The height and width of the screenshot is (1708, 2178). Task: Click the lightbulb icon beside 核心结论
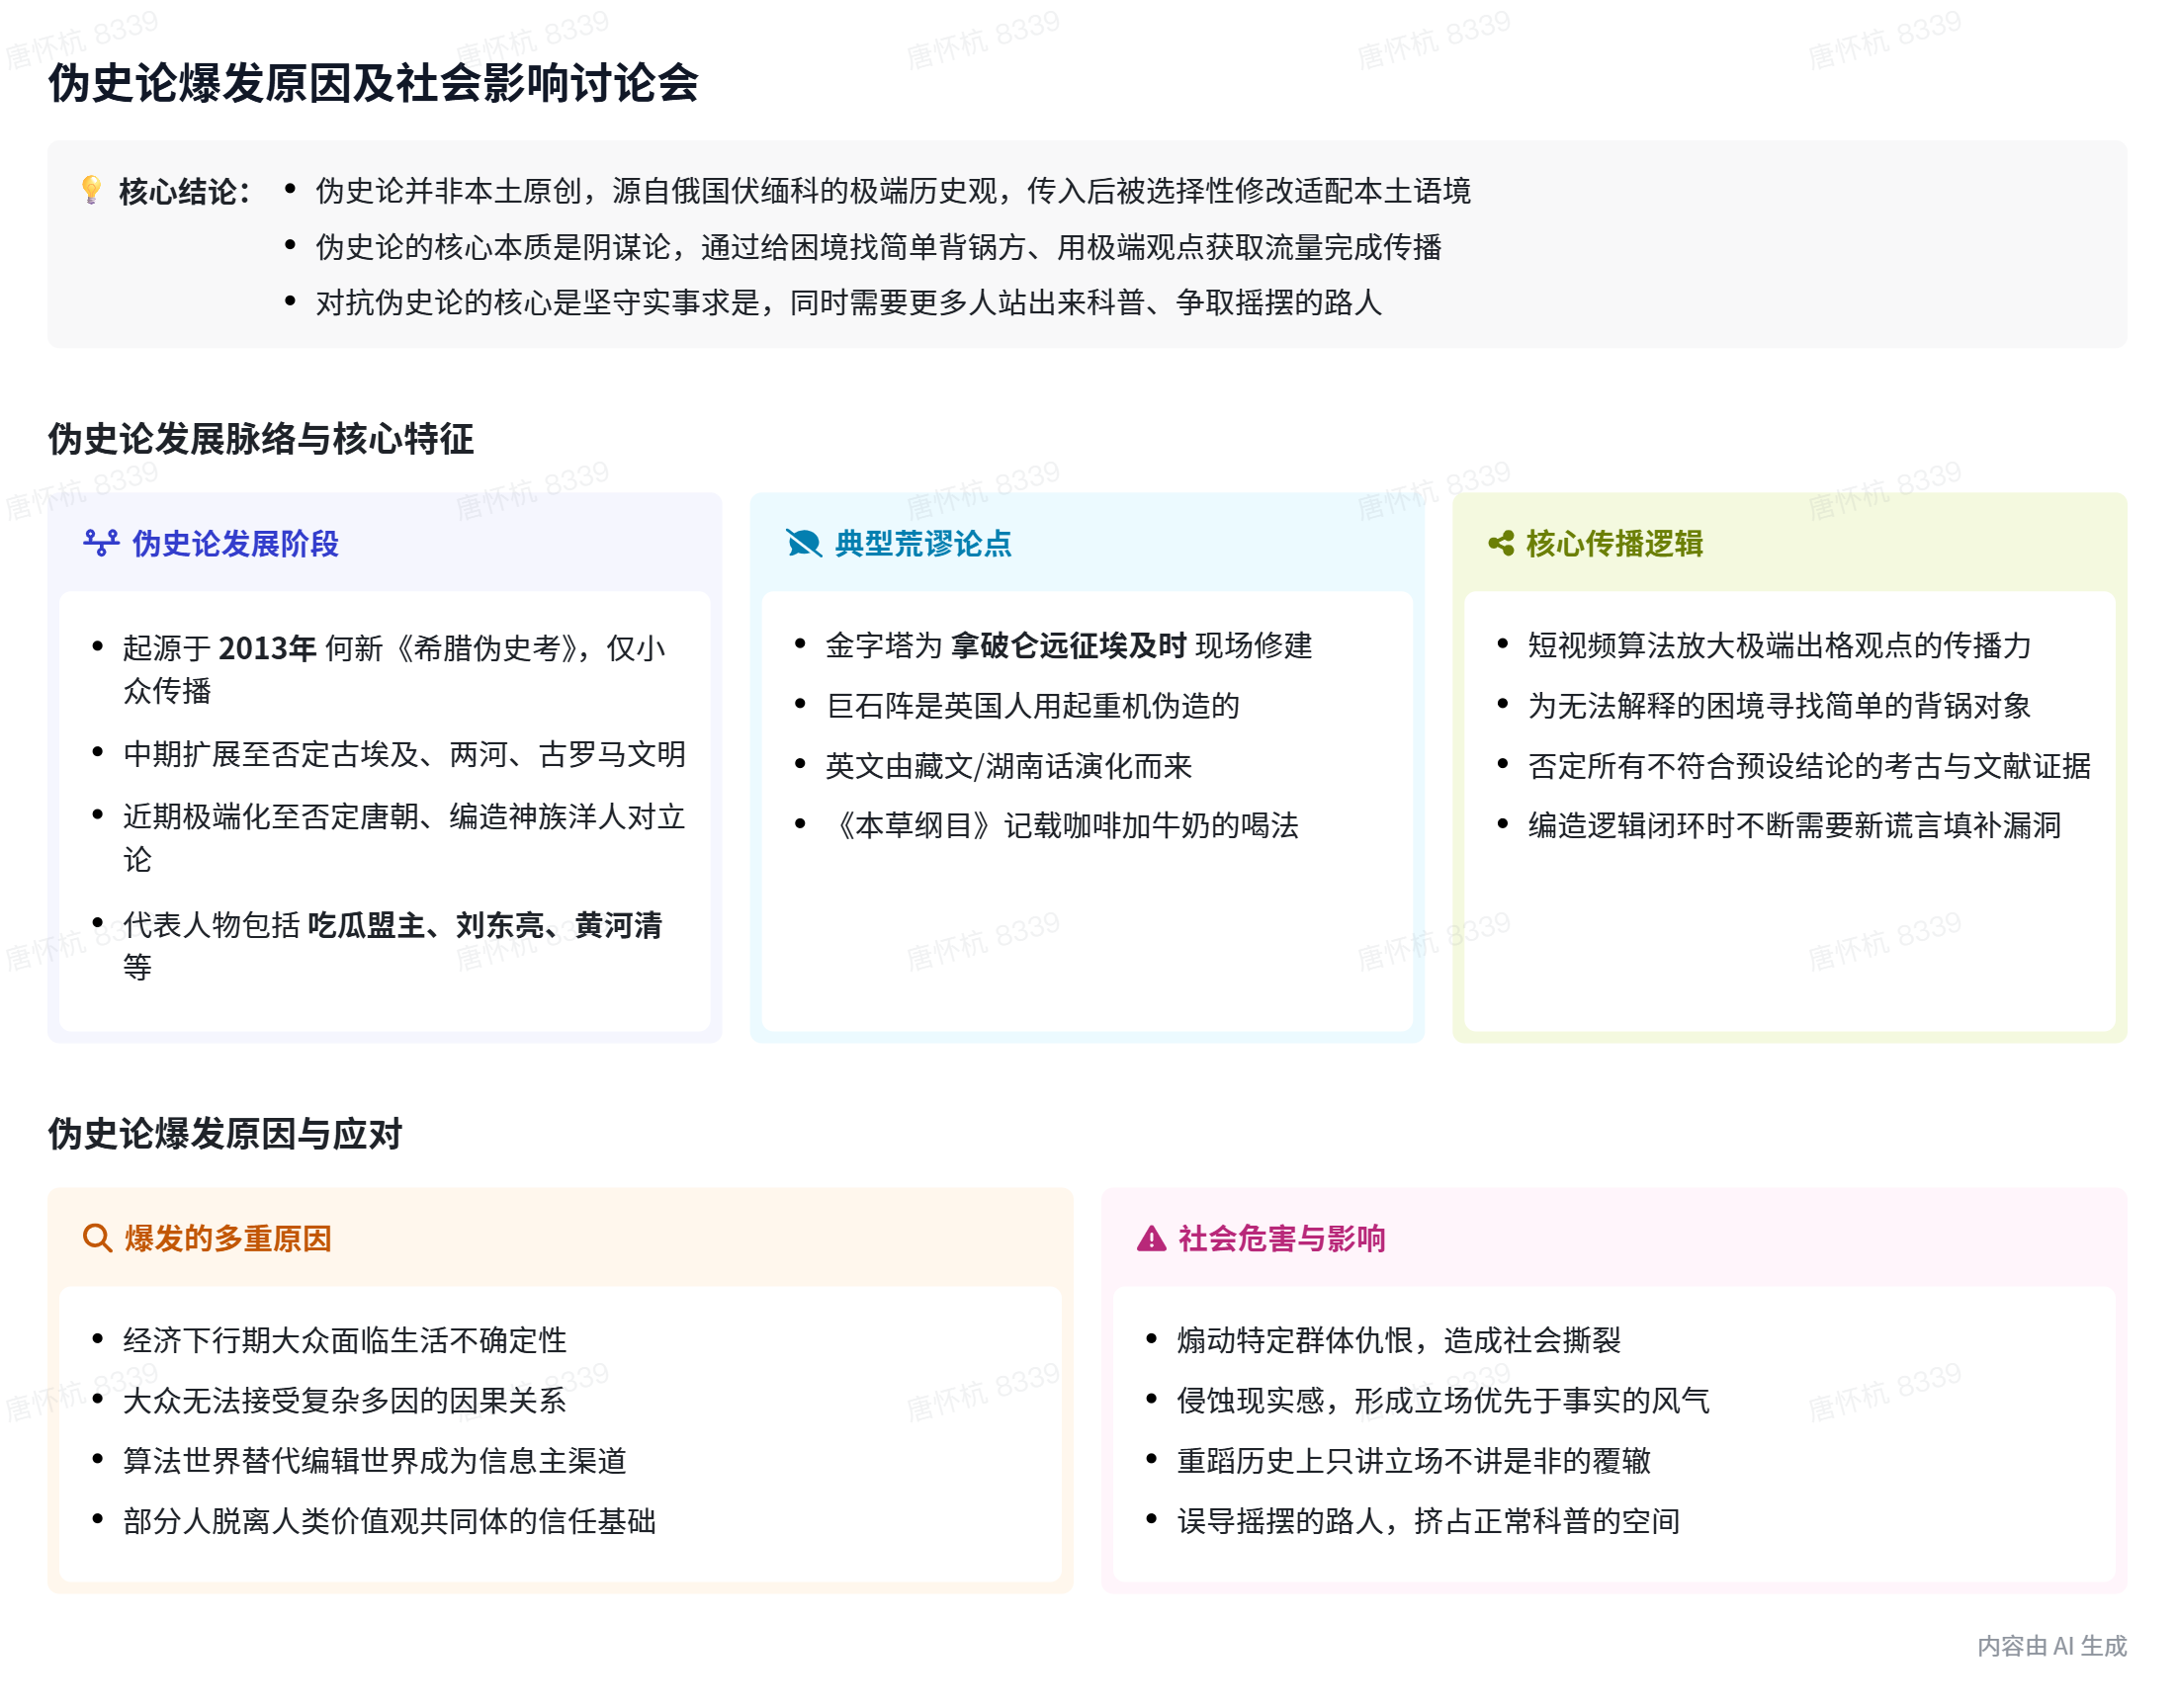point(91,190)
